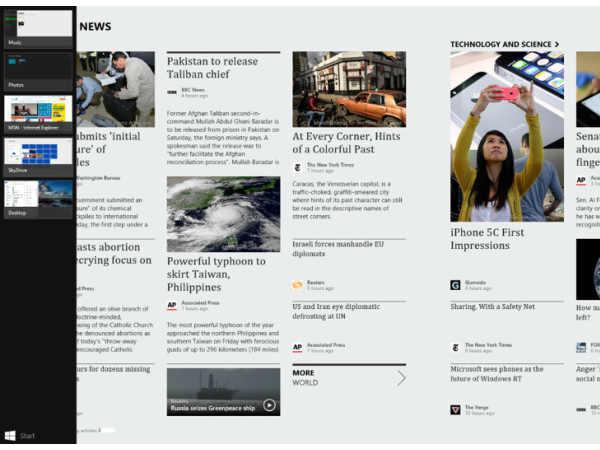Click the AP logo under US and Iran story
Viewport: 600px width, 450px height.
297,347
